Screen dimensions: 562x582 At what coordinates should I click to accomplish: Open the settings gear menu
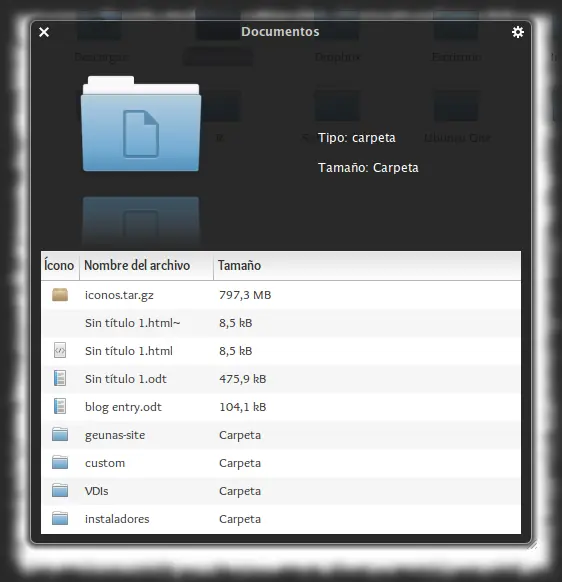tap(517, 32)
